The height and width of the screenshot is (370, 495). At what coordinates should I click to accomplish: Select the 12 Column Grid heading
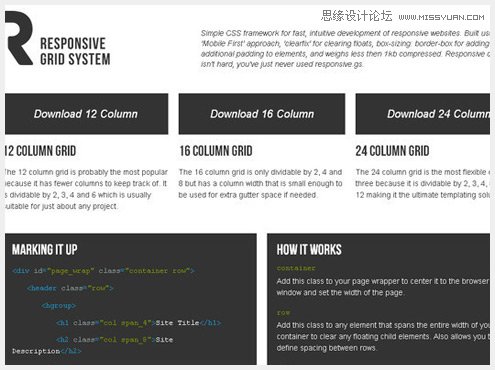(40, 151)
